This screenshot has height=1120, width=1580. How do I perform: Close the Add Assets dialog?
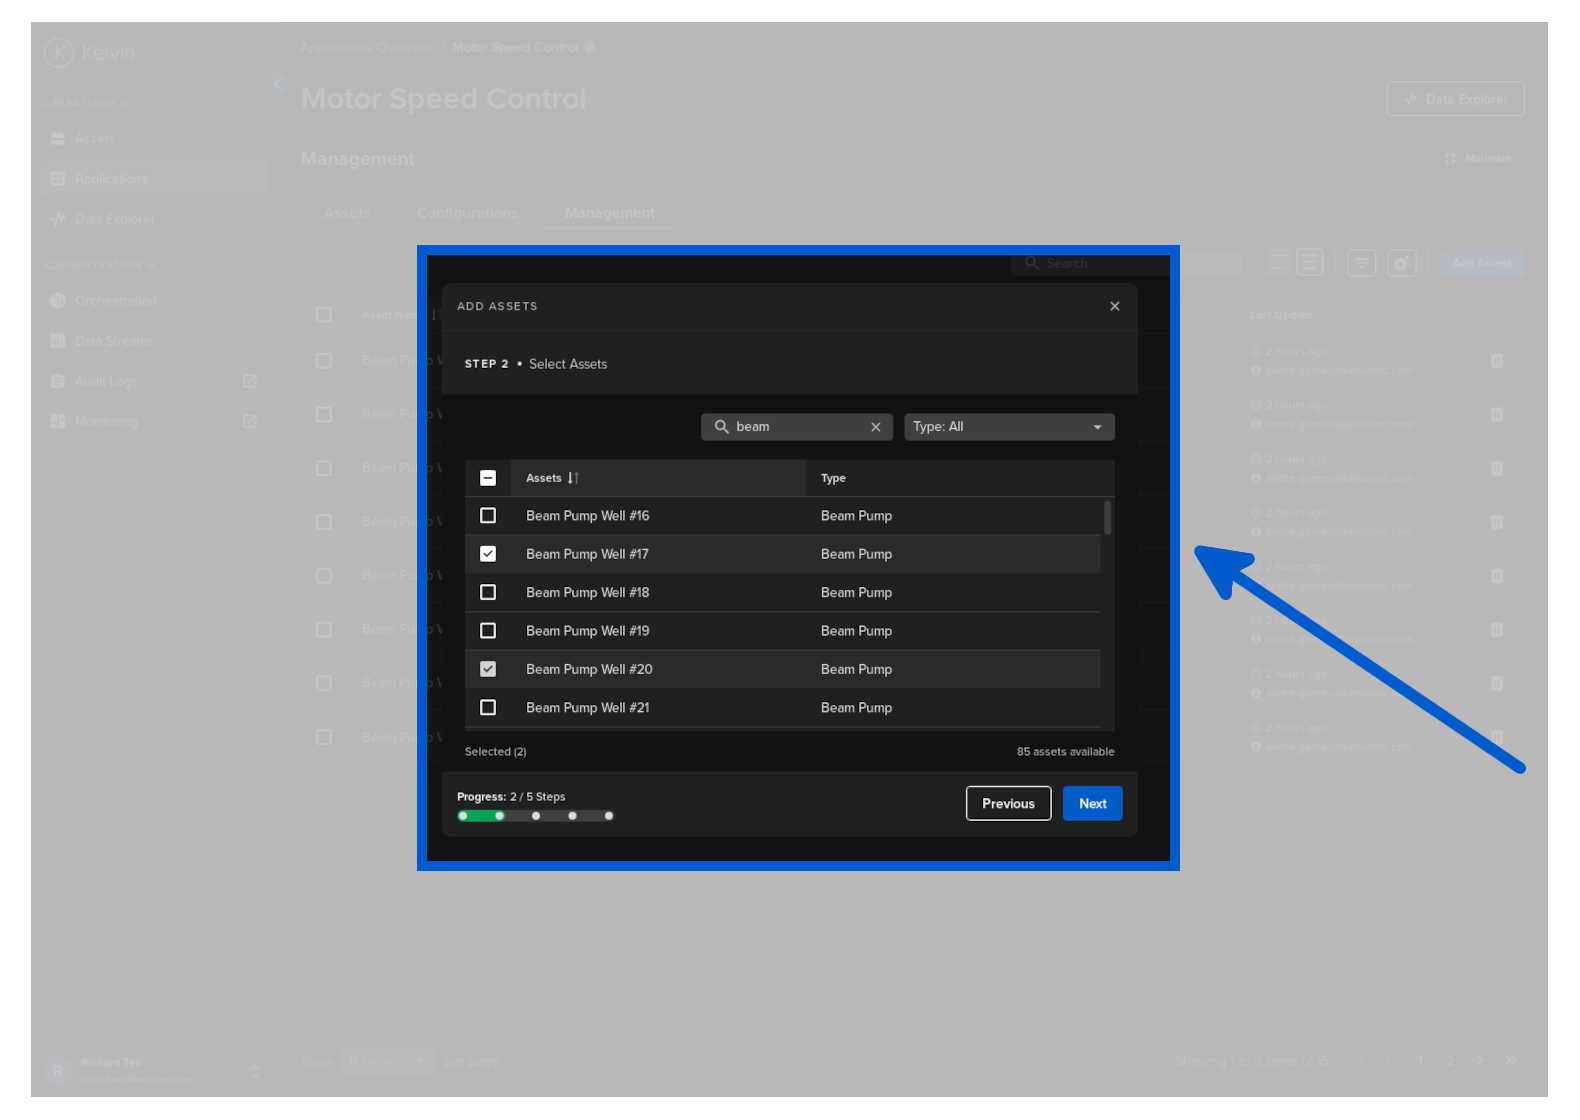coord(1114,306)
